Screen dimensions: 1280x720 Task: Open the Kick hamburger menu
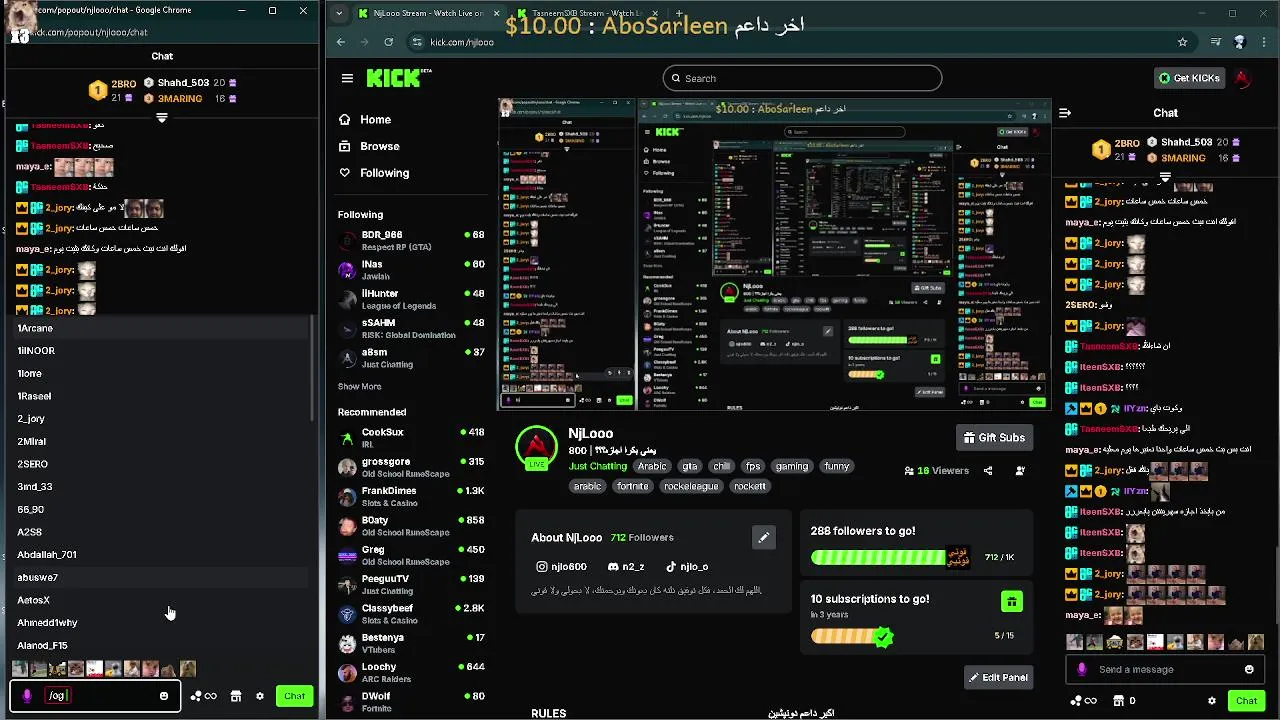(x=347, y=78)
